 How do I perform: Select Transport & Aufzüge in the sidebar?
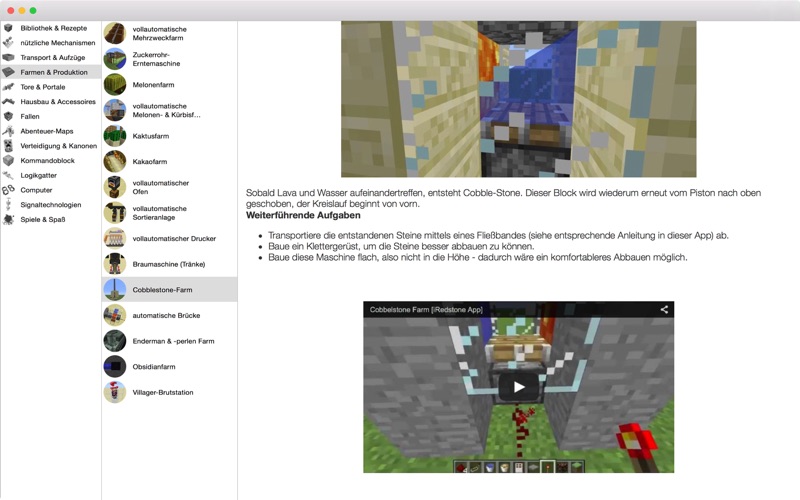(x=53, y=58)
